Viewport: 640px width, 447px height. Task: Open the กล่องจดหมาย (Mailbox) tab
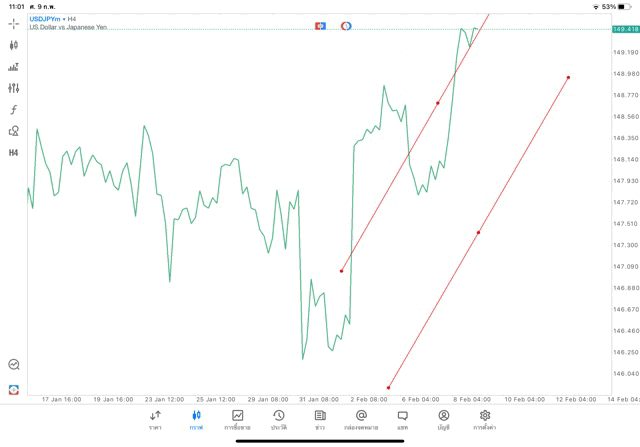pos(361,419)
